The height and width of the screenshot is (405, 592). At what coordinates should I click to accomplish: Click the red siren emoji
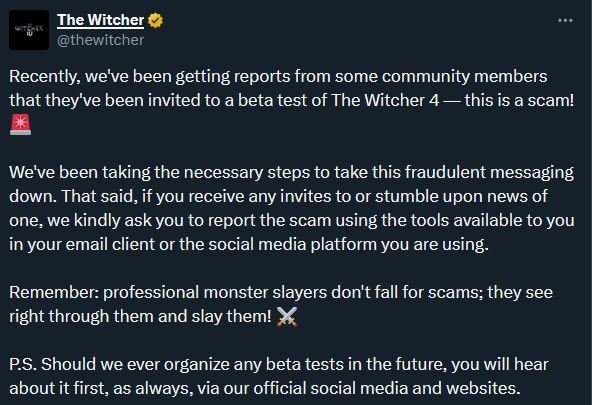point(20,125)
